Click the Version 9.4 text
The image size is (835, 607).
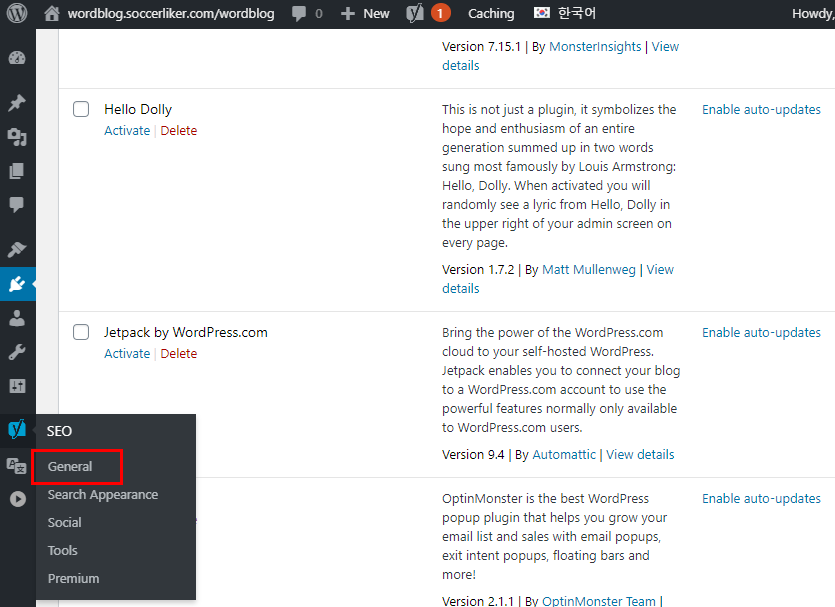pyautogui.click(x=473, y=455)
